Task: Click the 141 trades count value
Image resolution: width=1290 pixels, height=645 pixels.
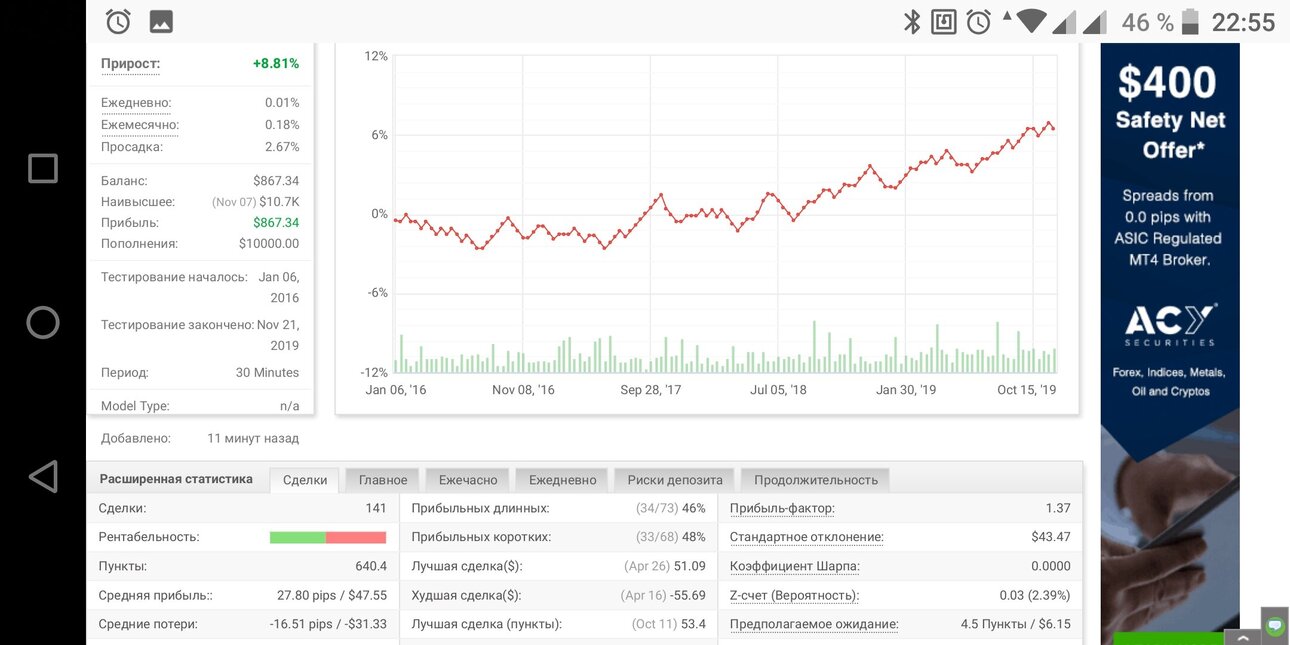Action: tap(376, 508)
